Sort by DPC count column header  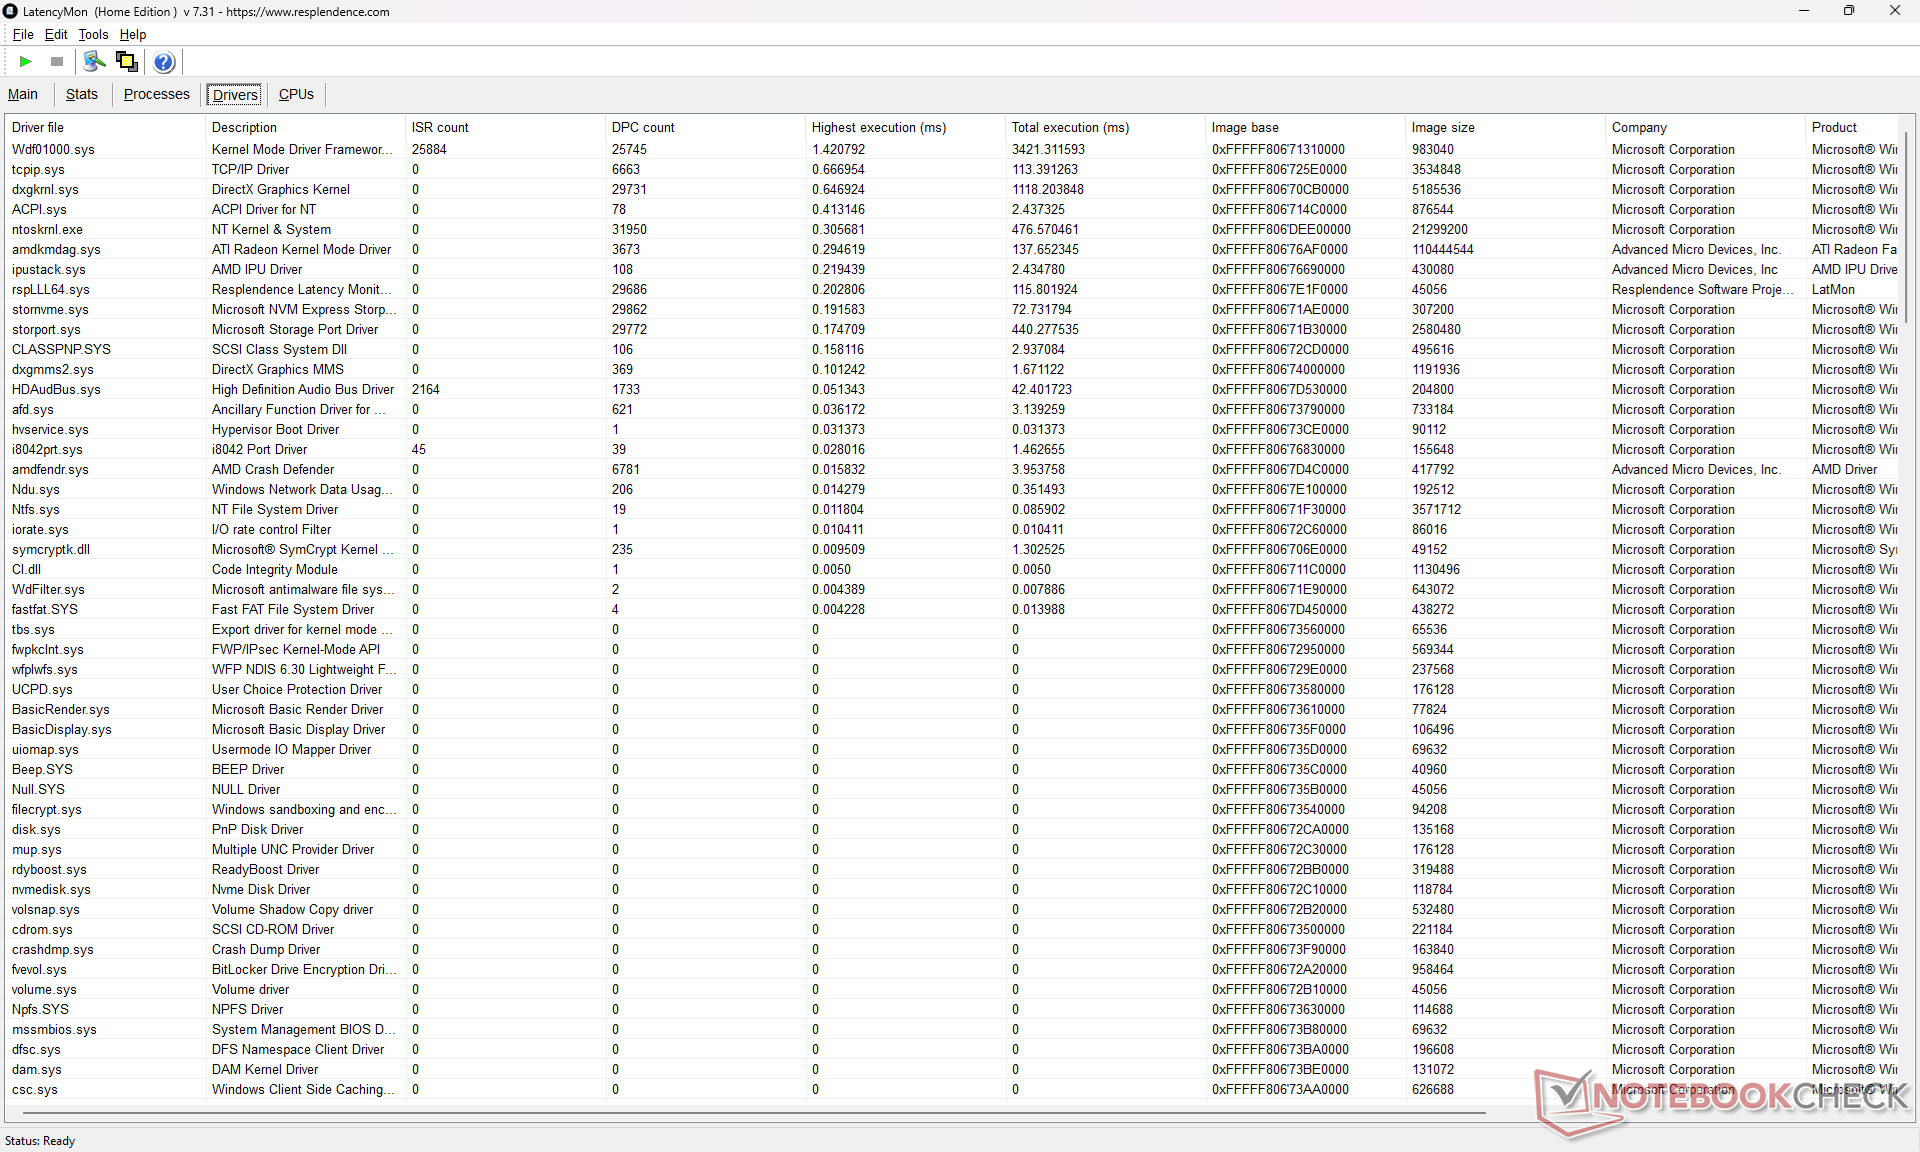[x=643, y=127]
